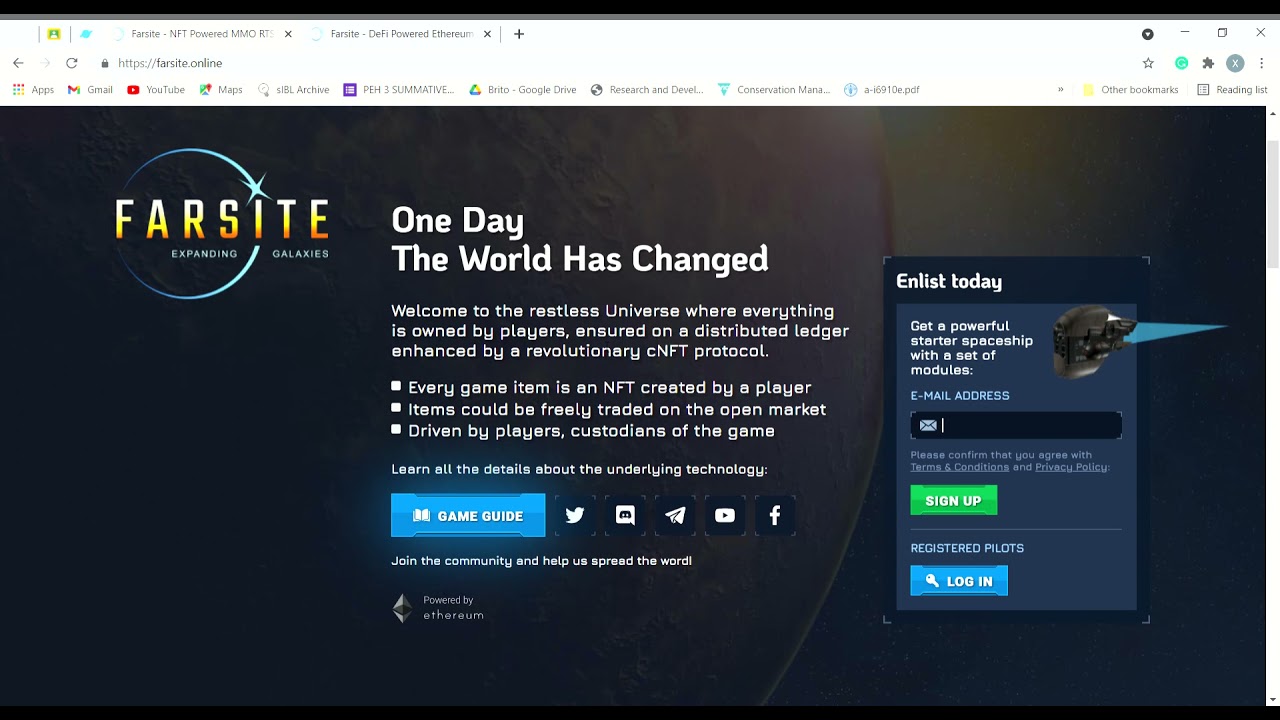Expand hidden bookmarks chevron
This screenshot has width=1280, height=720.
pos(1061,89)
